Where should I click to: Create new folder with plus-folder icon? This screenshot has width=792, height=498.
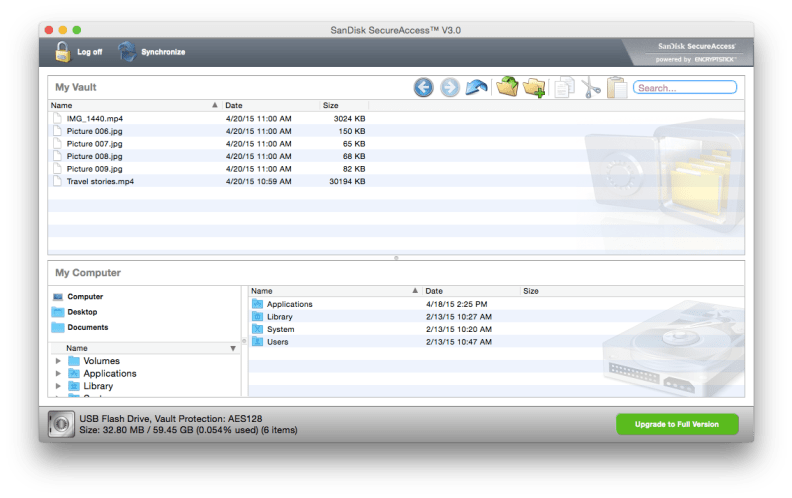(534, 87)
